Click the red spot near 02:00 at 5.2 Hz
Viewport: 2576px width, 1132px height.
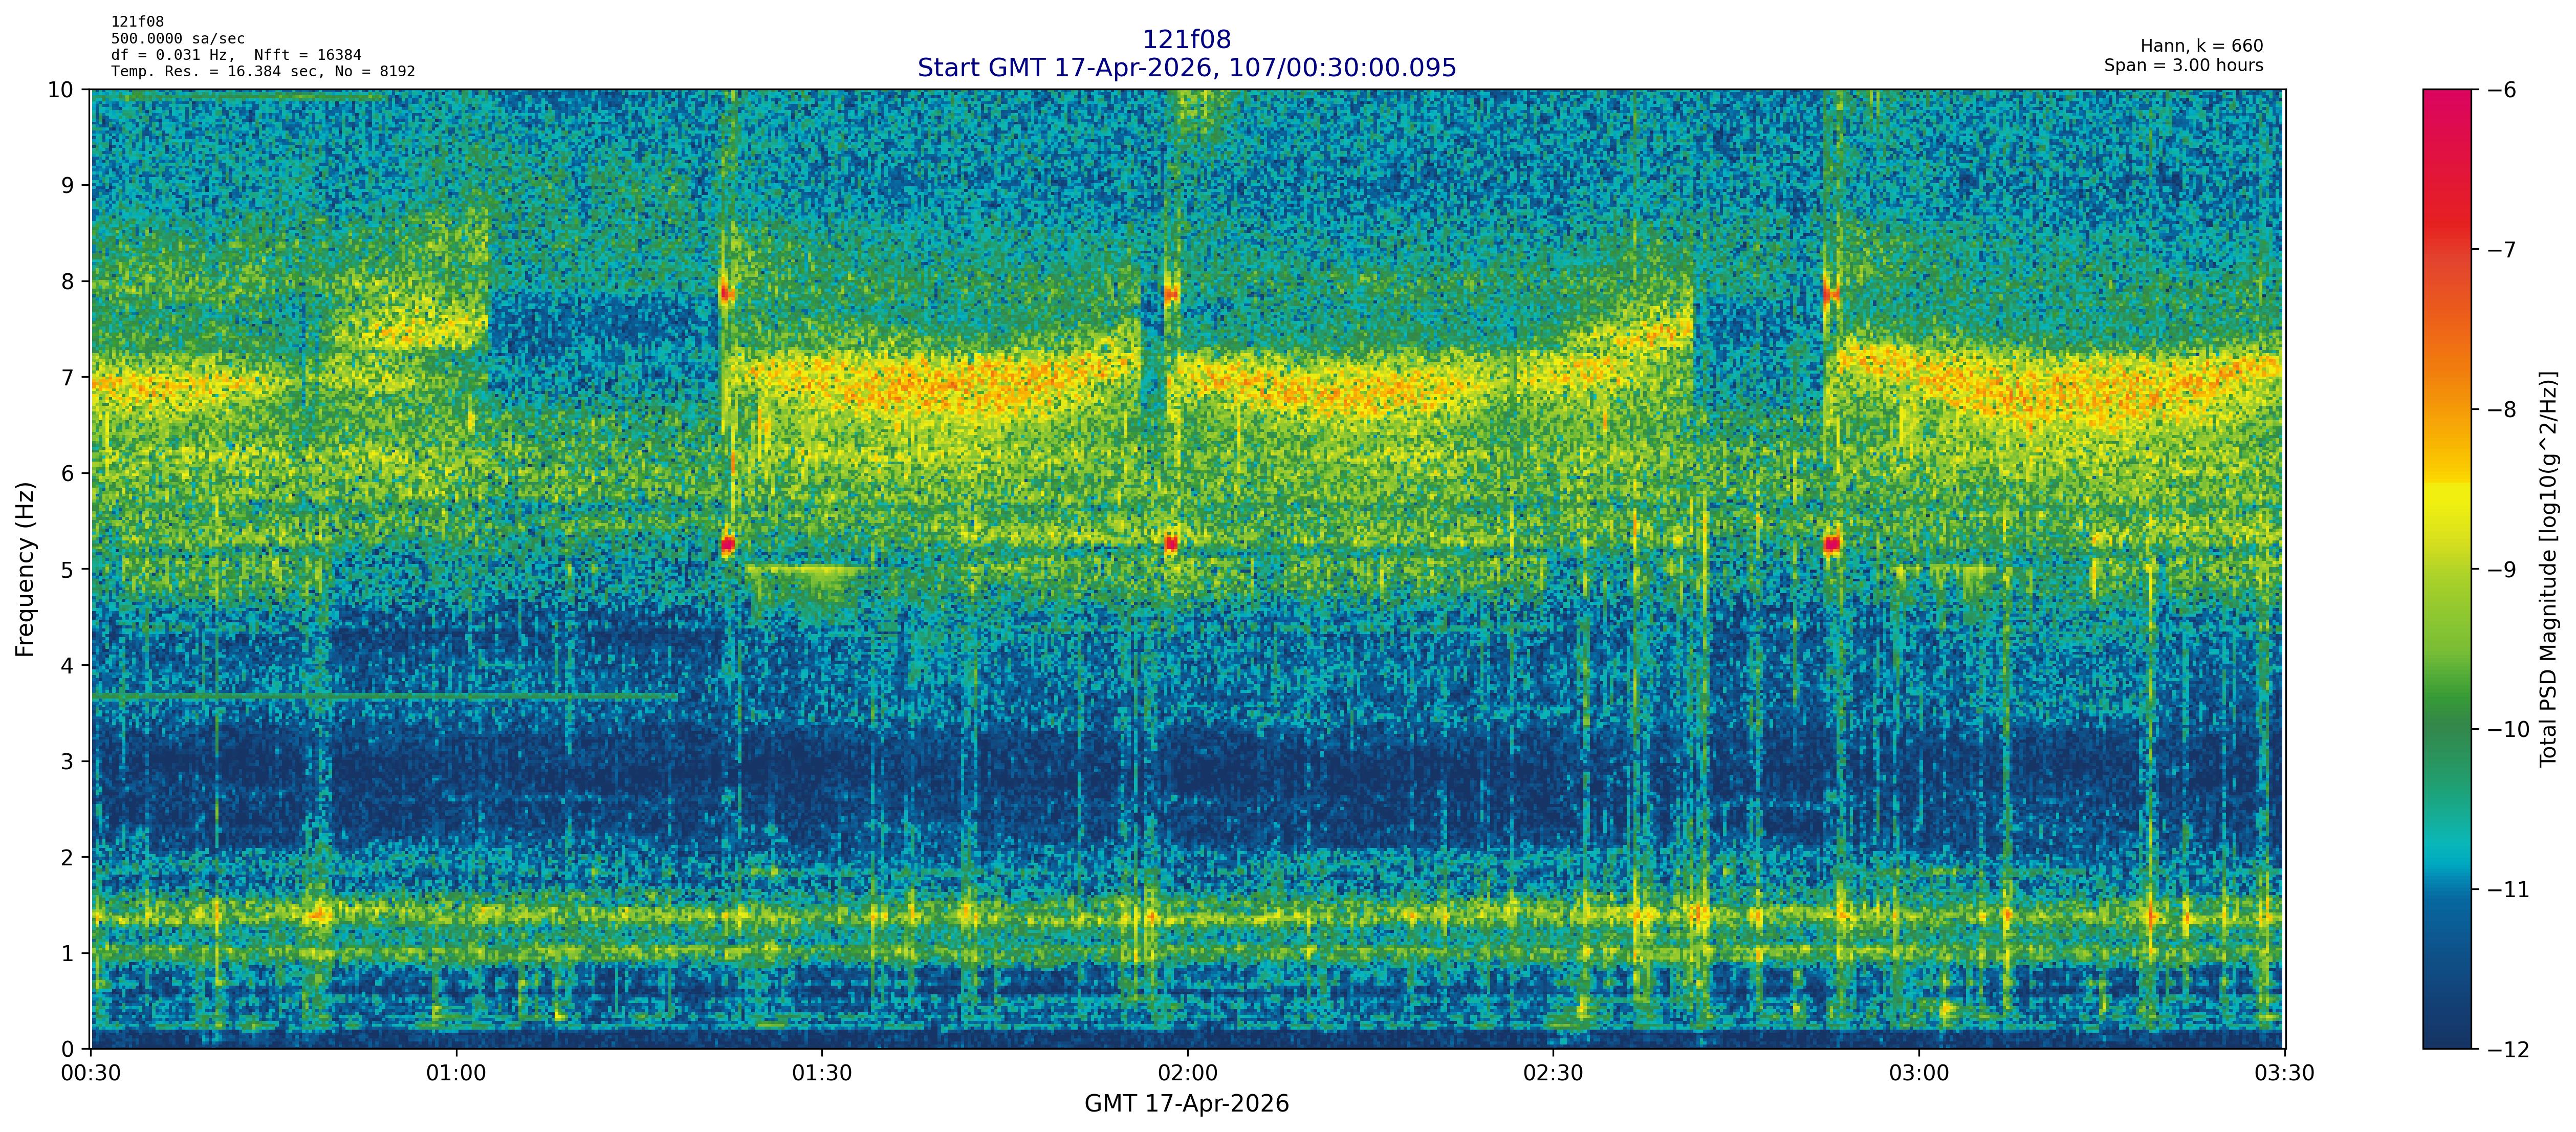(1171, 544)
